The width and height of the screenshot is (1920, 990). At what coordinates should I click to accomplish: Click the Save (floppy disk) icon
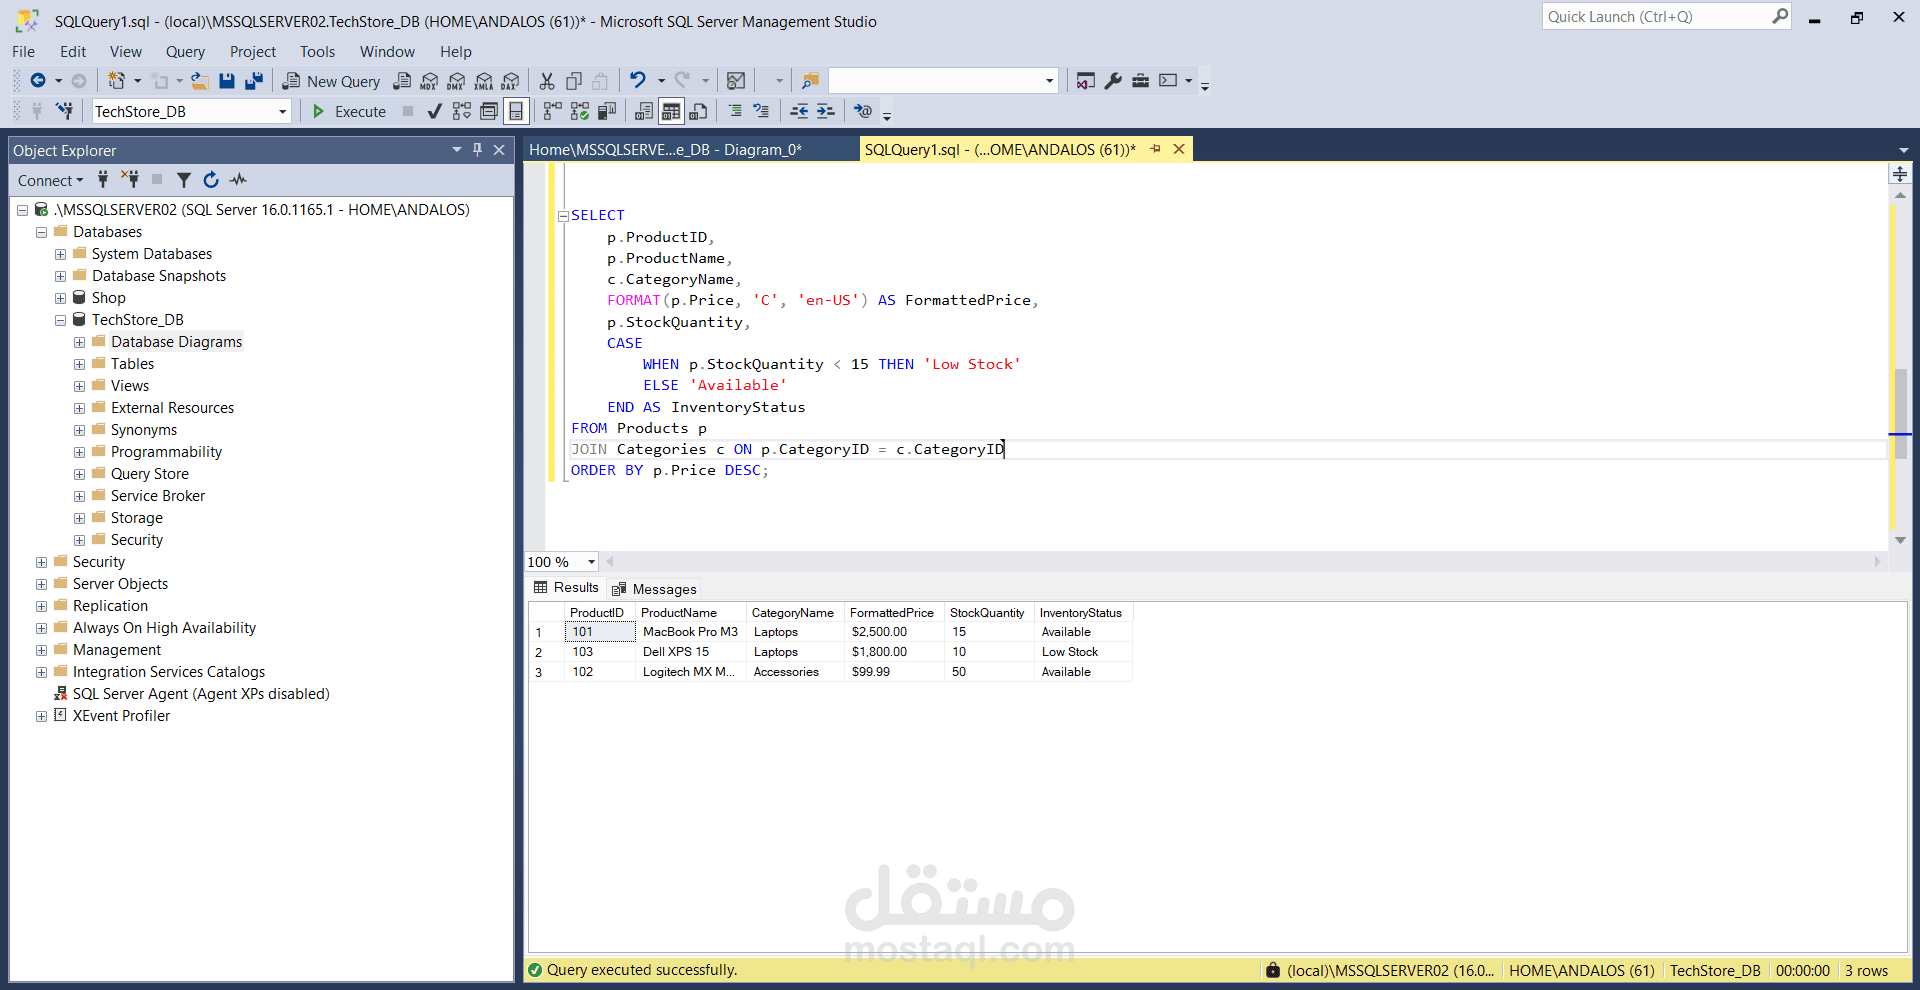pyautogui.click(x=227, y=81)
